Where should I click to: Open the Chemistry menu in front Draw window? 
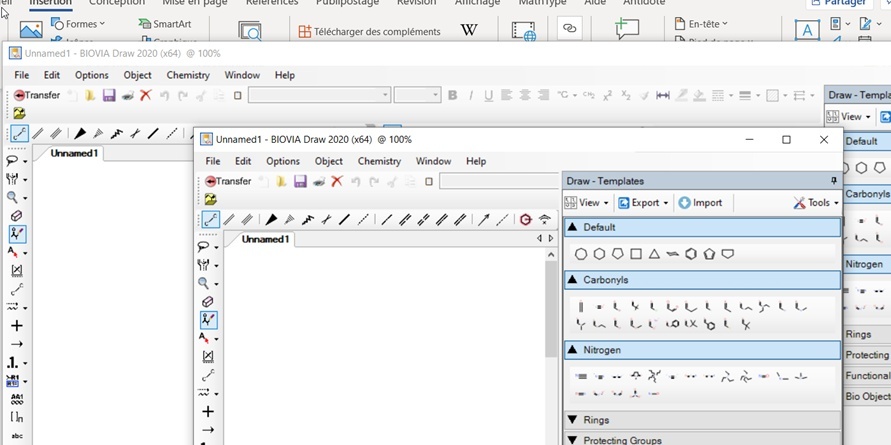pyautogui.click(x=379, y=161)
